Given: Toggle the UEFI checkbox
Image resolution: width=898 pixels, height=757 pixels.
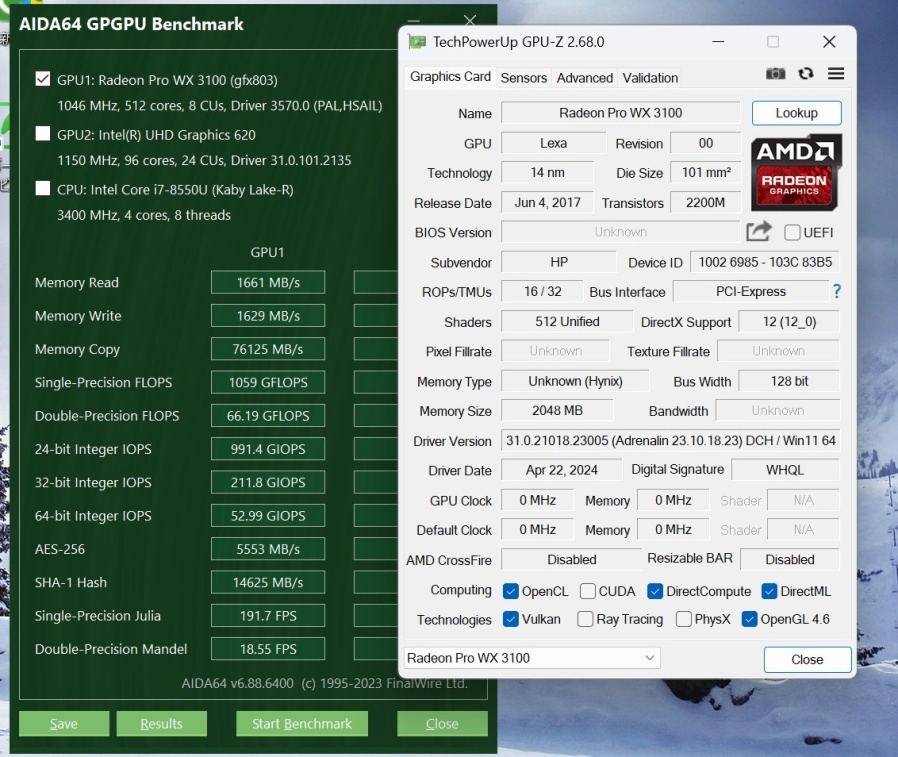Looking at the screenshot, I should click(x=792, y=233).
